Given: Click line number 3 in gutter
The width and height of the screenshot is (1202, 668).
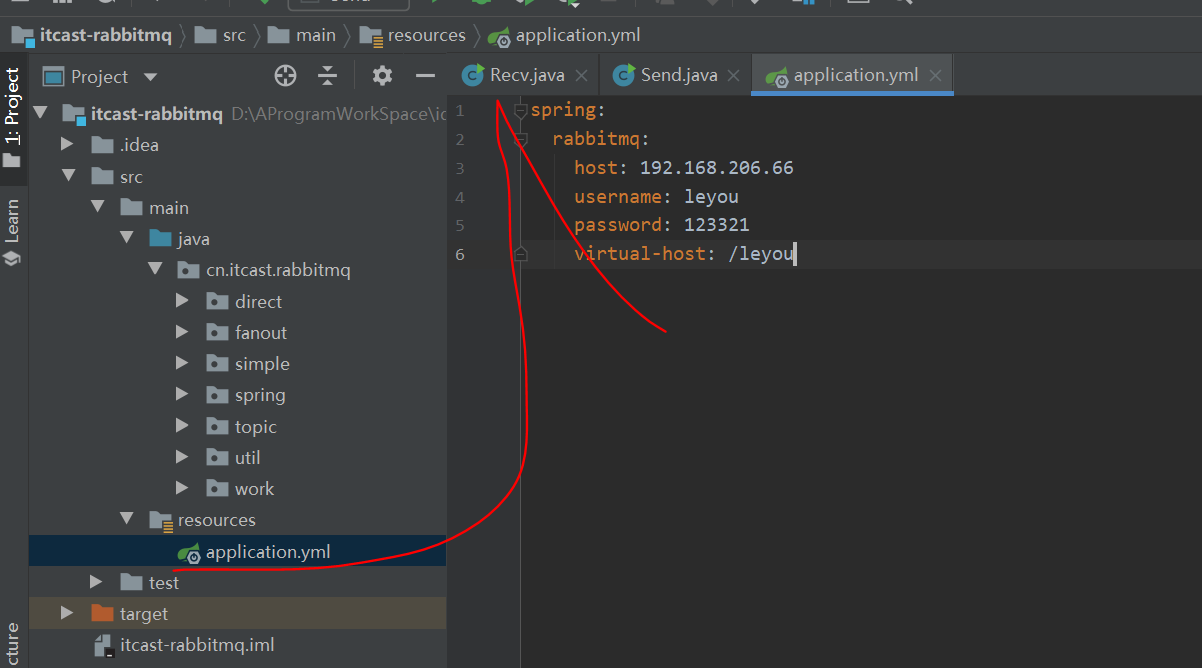Looking at the screenshot, I should (x=459, y=168).
